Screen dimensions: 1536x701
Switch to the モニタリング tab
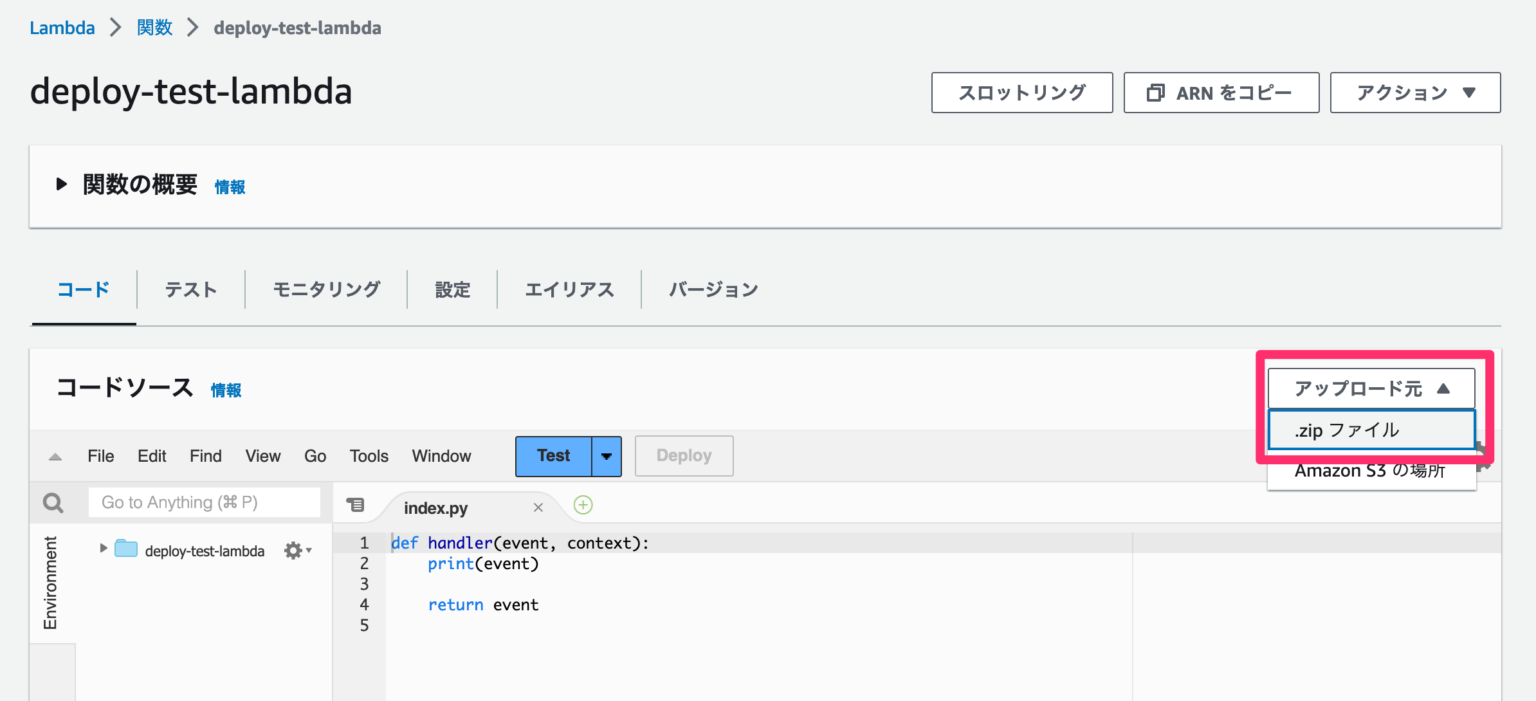pyautogui.click(x=325, y=289)
